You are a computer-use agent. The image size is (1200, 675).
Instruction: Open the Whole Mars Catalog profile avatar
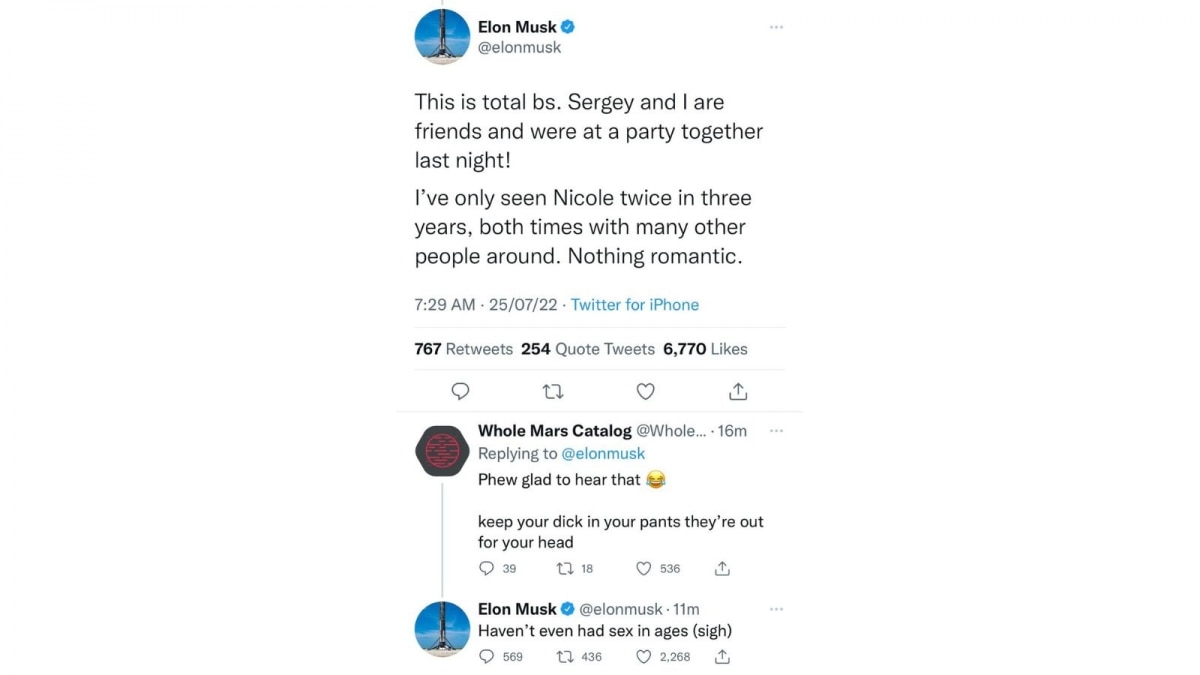click(x=442, y=452)
